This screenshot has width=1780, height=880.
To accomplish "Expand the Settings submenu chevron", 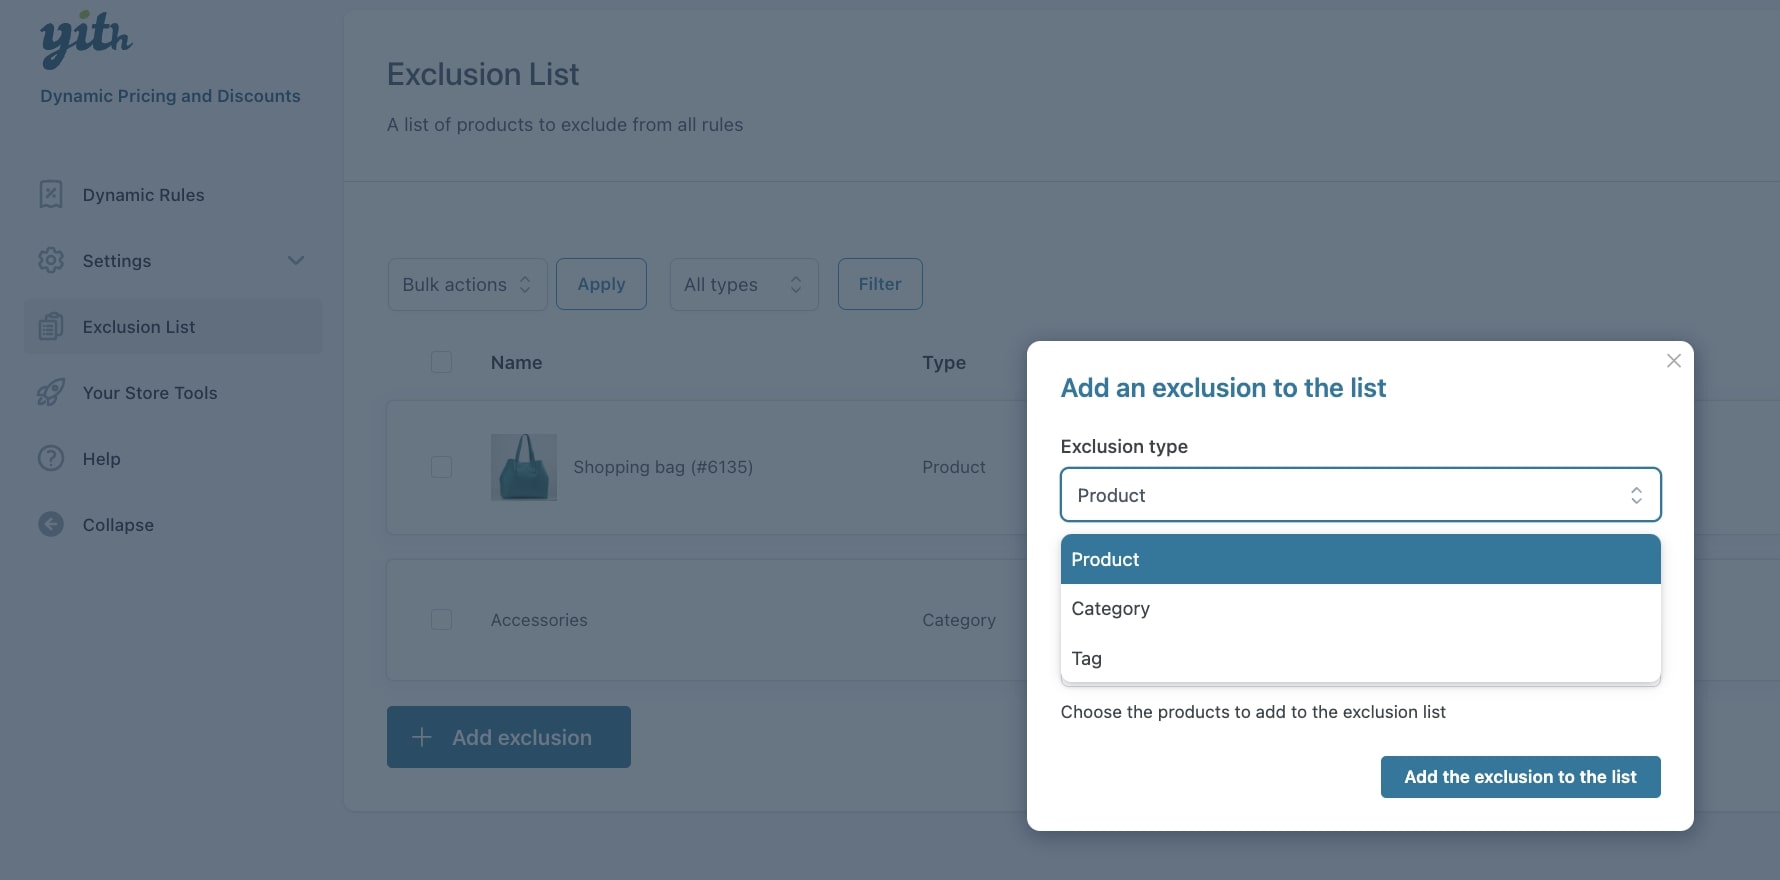I will tap(296, 260).
